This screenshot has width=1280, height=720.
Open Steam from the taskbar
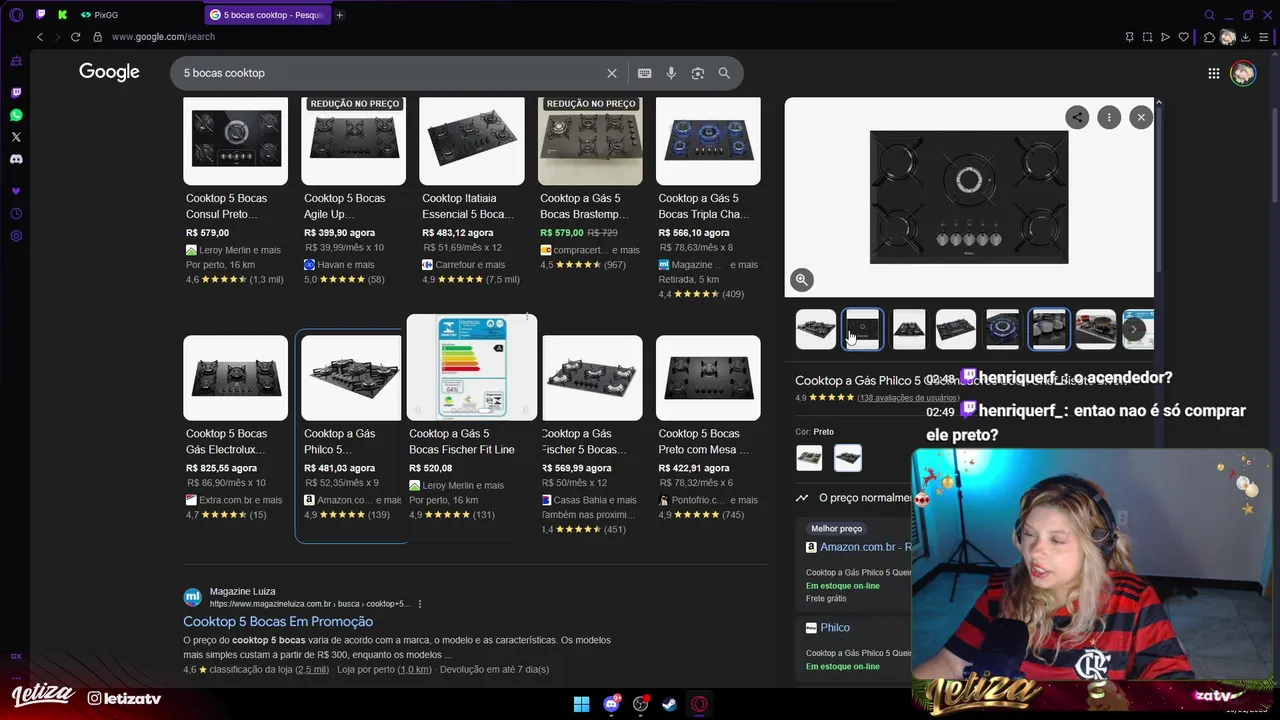[669, 704]
